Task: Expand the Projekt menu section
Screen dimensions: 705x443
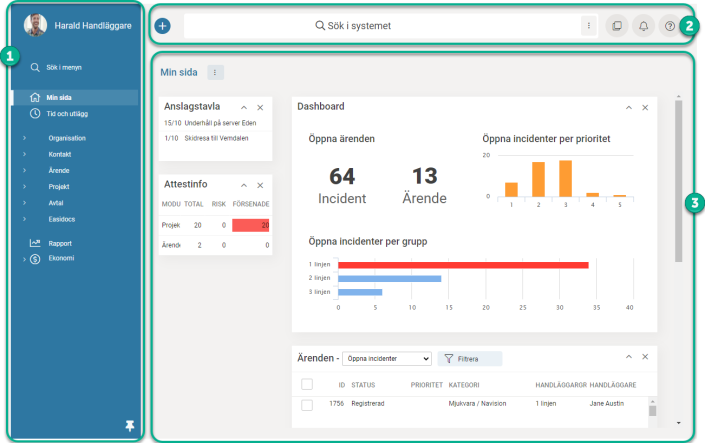Action: pyautogui.click(x=58, y=186)
